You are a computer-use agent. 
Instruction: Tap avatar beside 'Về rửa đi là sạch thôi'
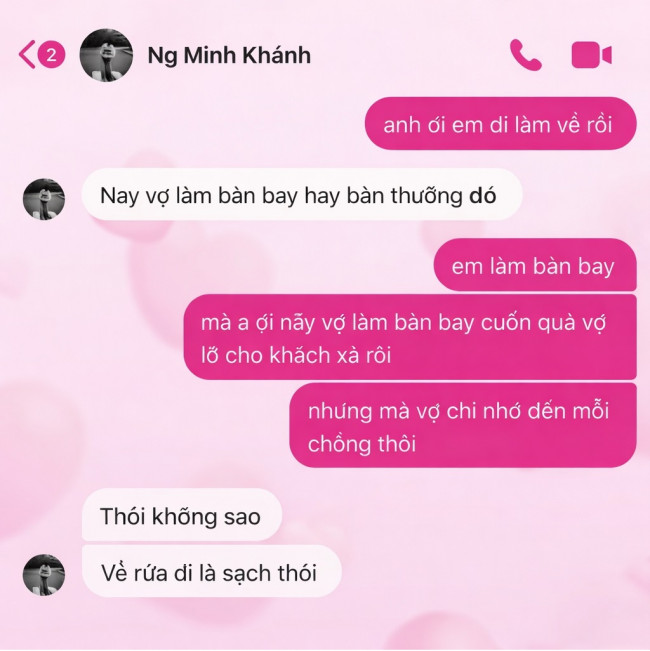tap(44, 575)
